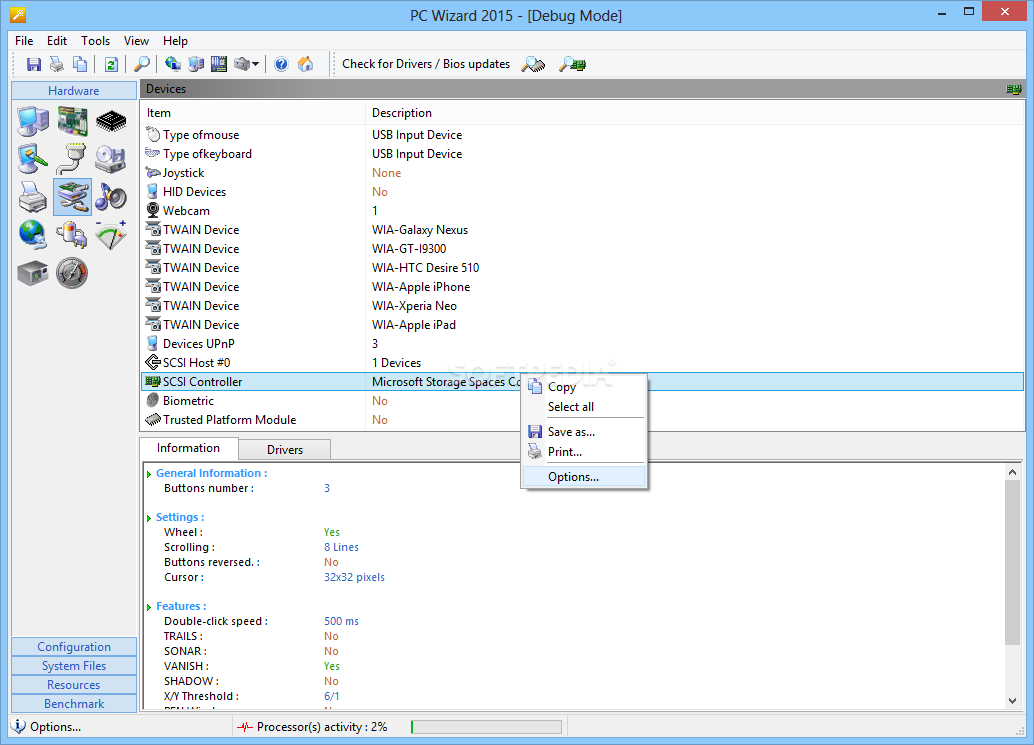This screenshot has height=745, width=1034.
Task: Open the System Summary computer icon
Action: [33, 122]
